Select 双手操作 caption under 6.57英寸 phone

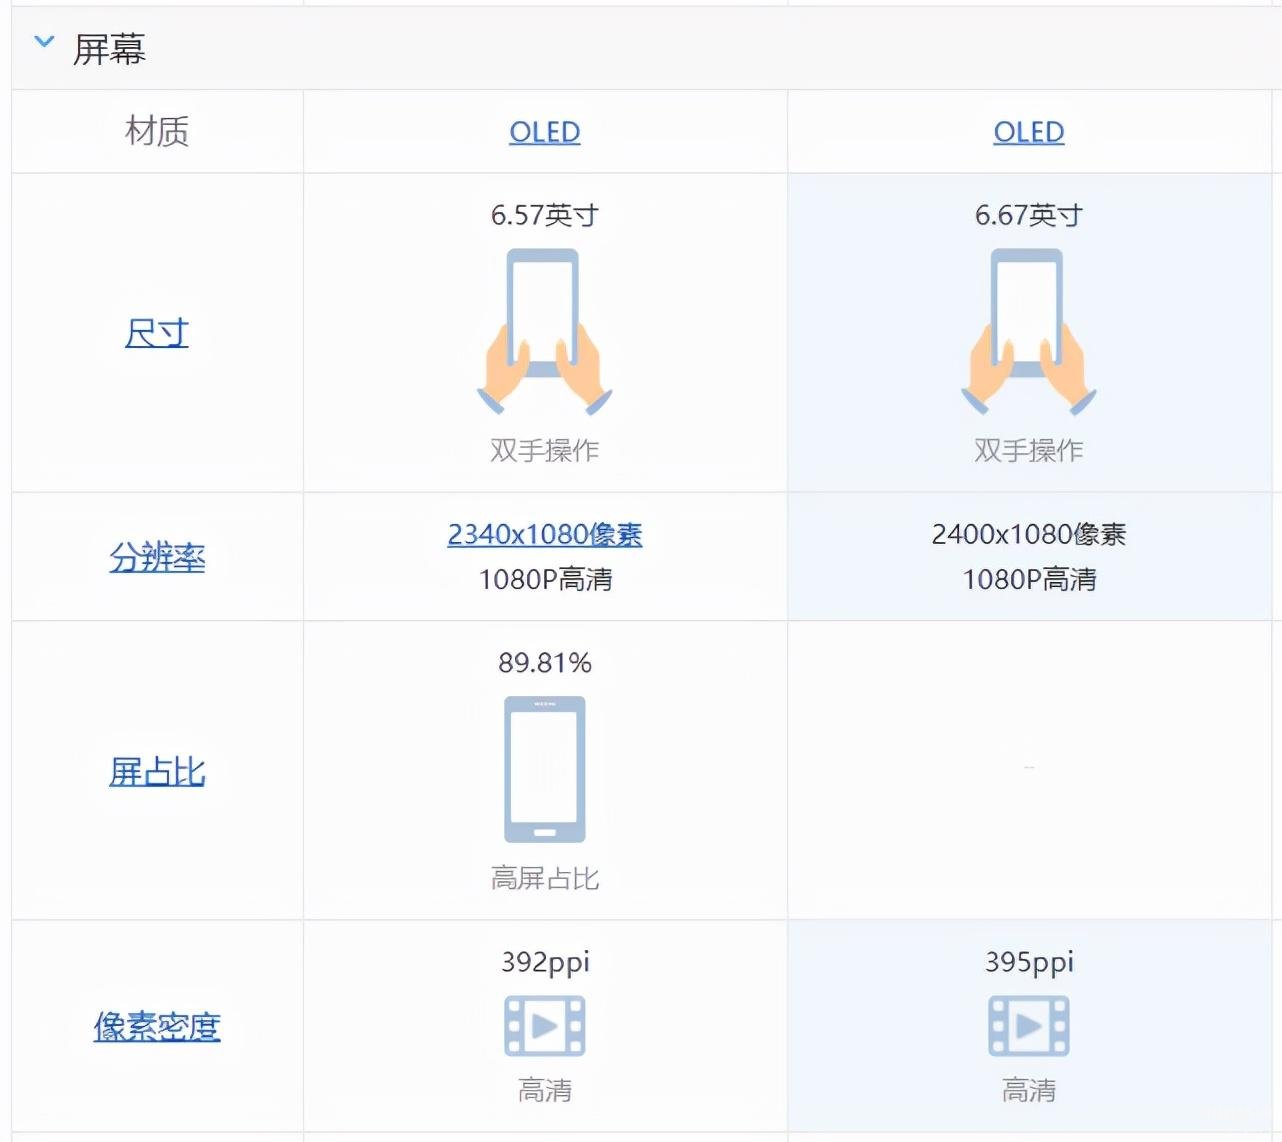(545, 450)
